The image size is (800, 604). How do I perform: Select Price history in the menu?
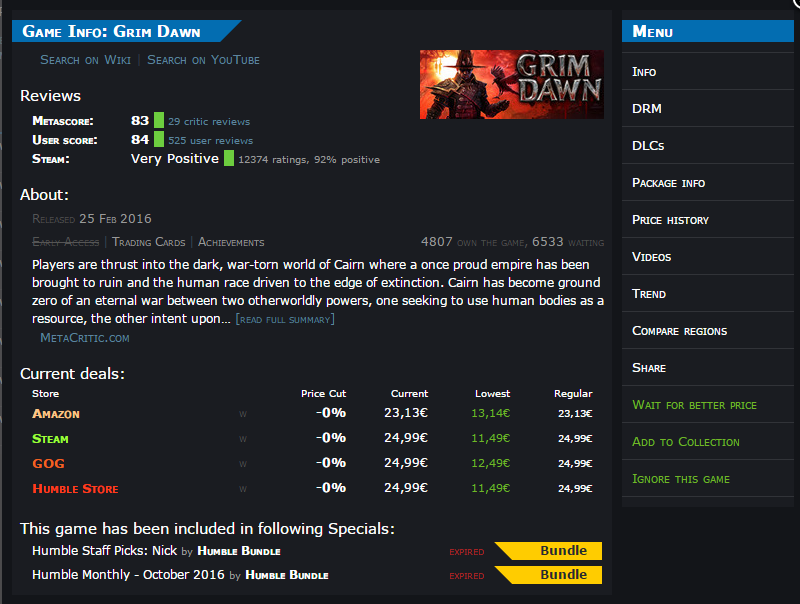click(x=670, y=220)
